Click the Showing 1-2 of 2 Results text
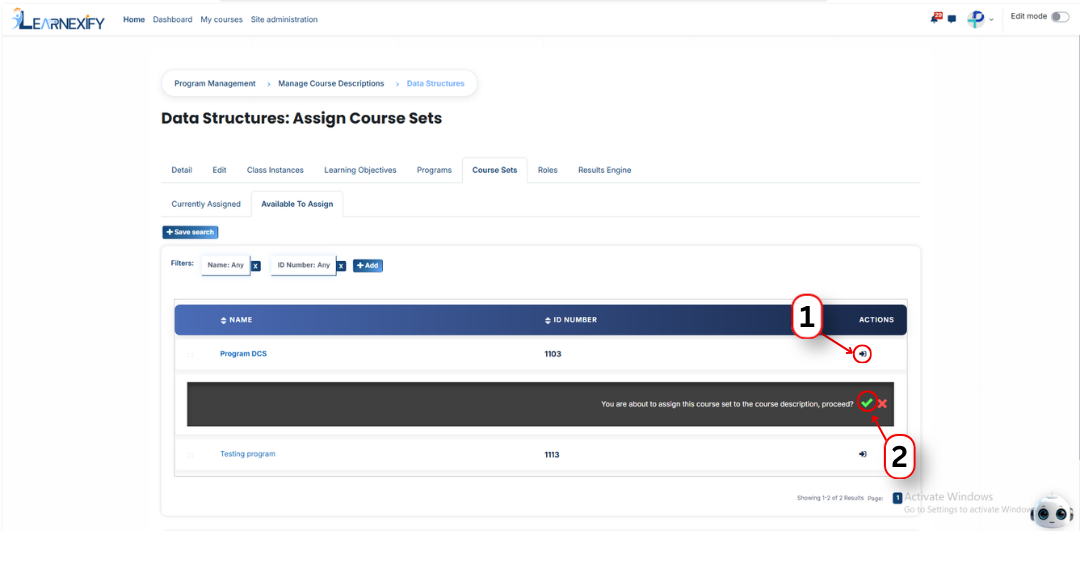Image resolution: width=1080 pixels, height=566 pixels. [830, 498]
